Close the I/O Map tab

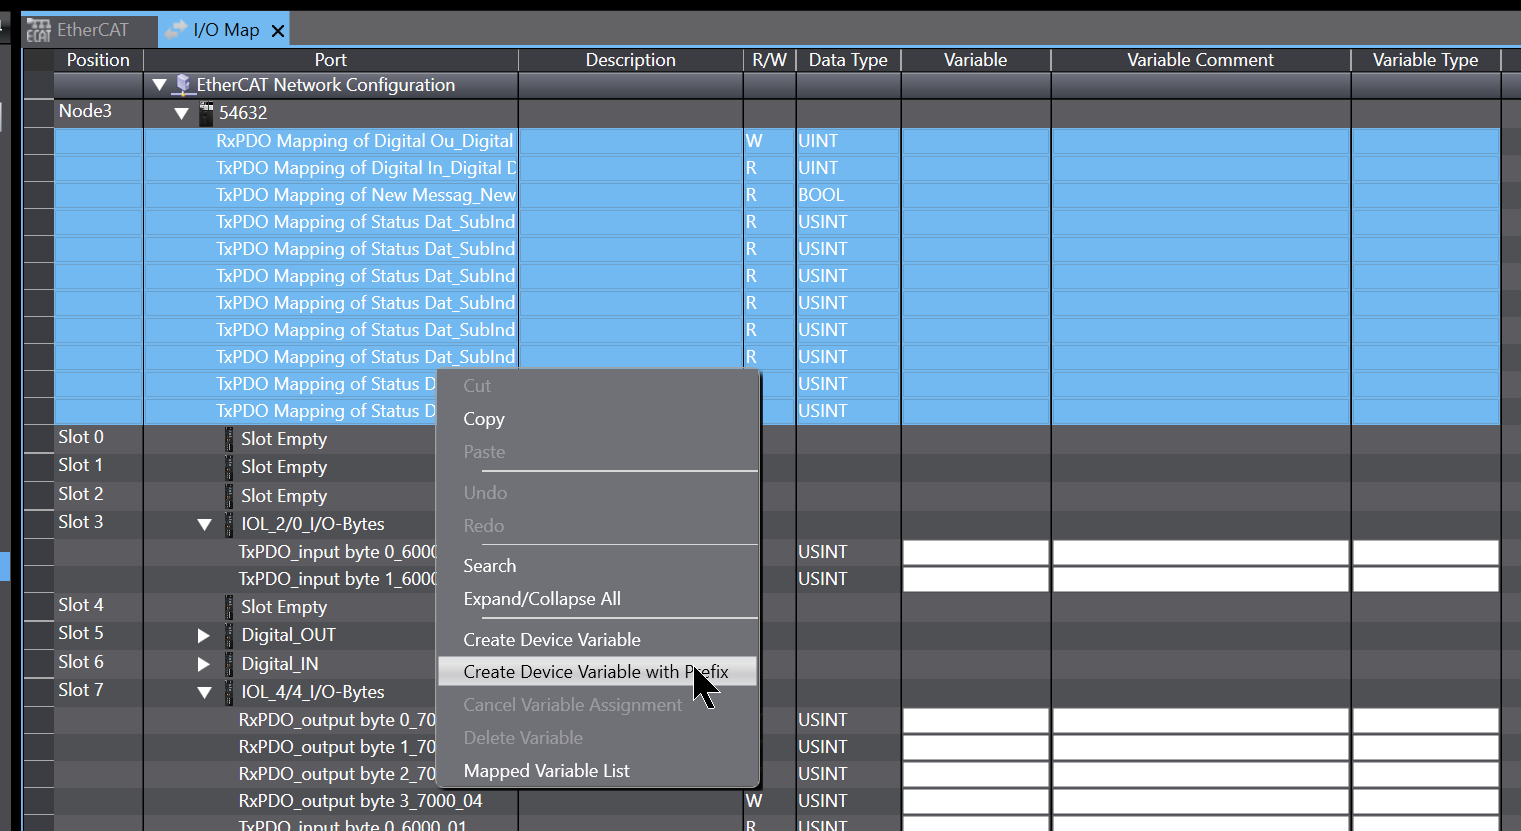(x=278, y=32)
